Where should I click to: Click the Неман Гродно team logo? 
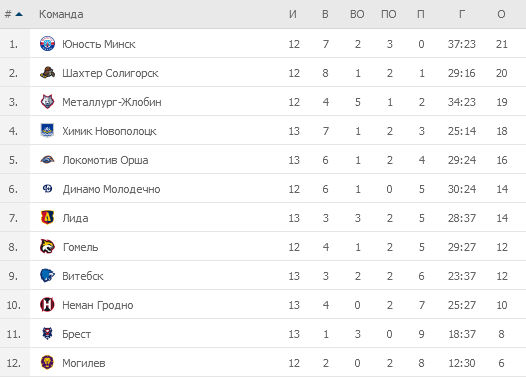[47, 305]
